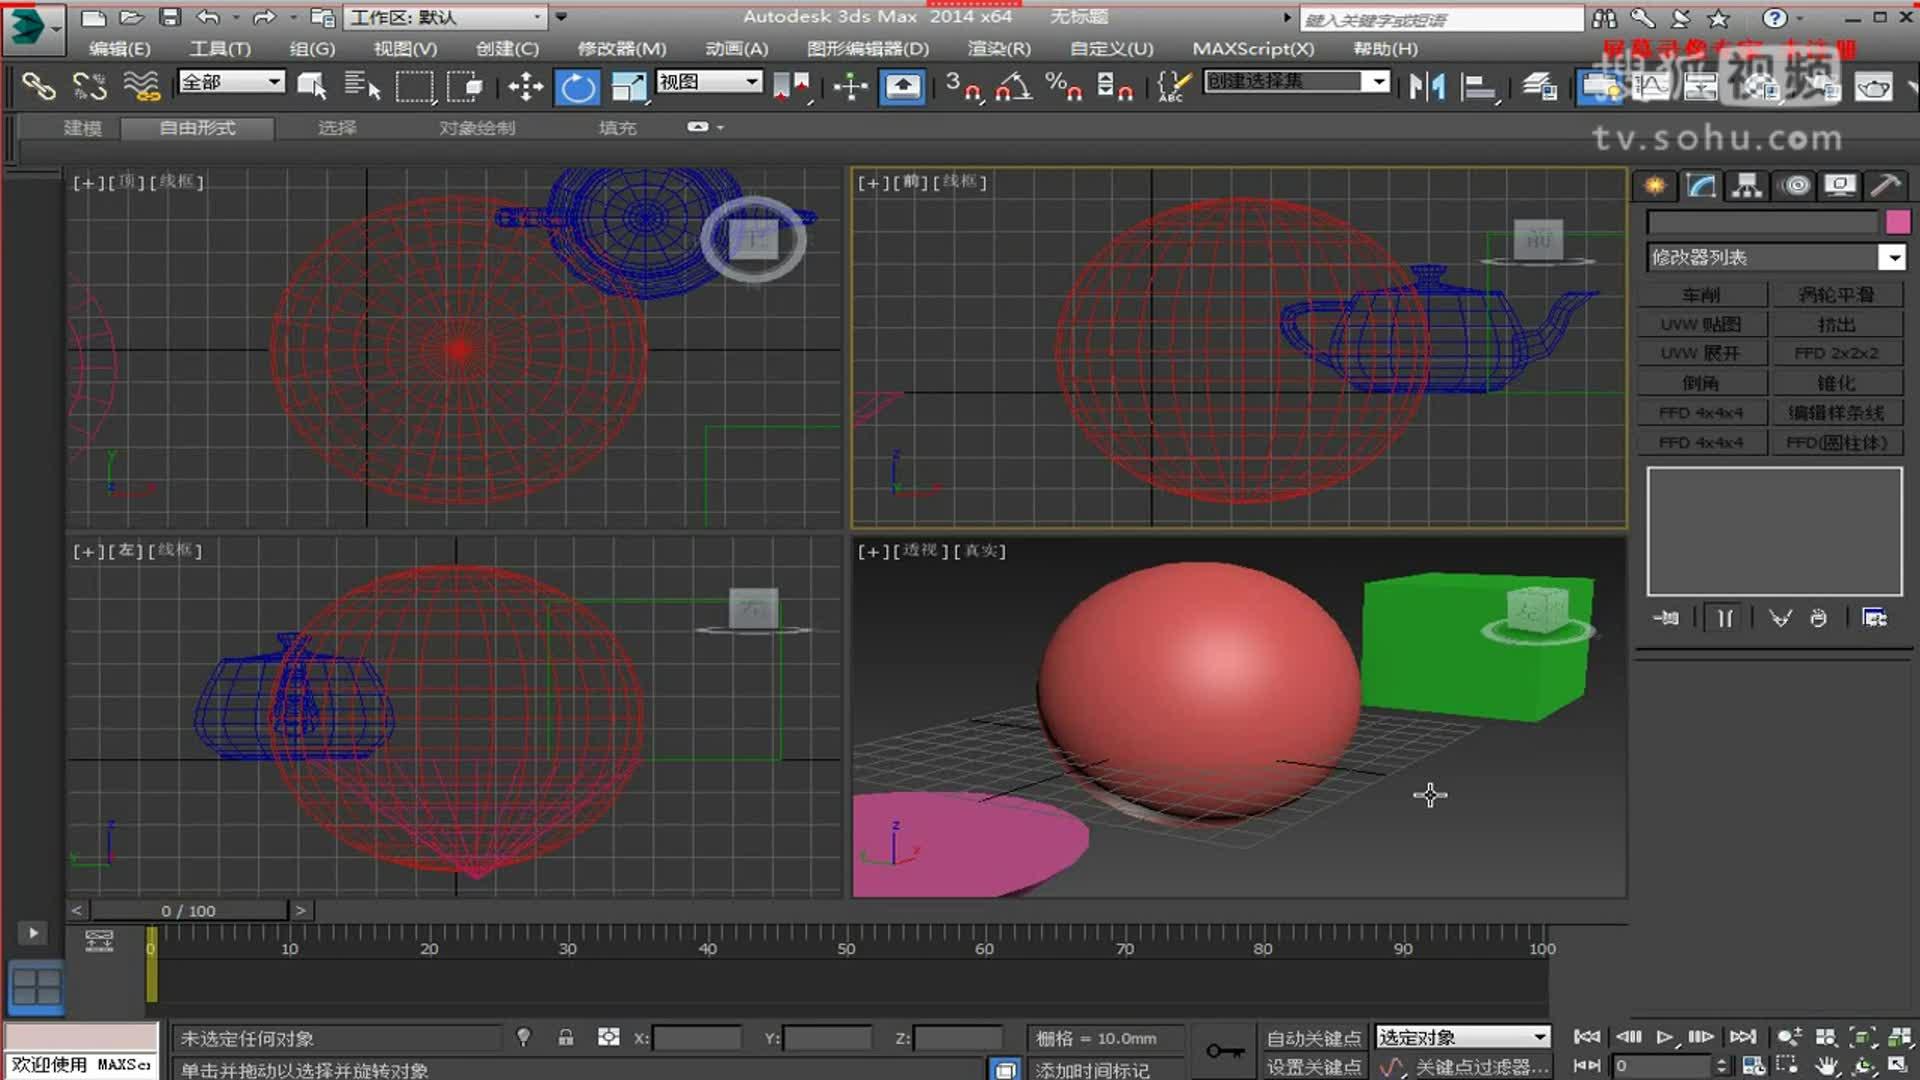Click the object color swatch in modify panel
1920x1080 pixels.
[x=1898, y=221]
